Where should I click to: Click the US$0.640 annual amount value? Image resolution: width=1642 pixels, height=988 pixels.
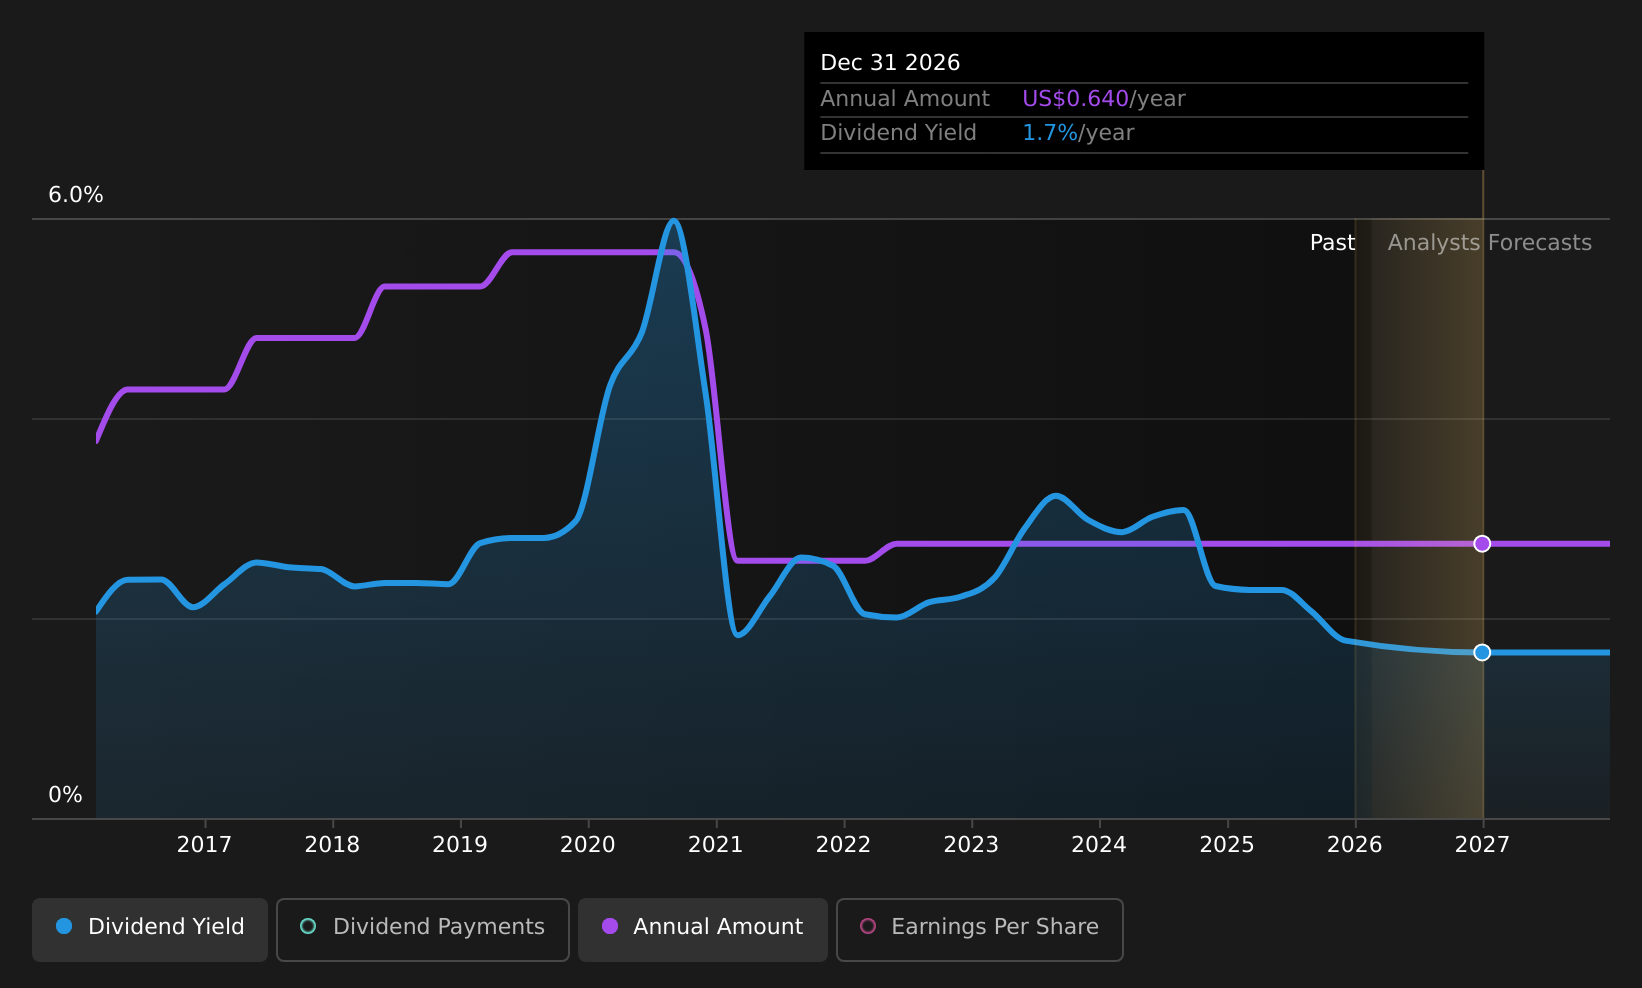pos(1075,99)
